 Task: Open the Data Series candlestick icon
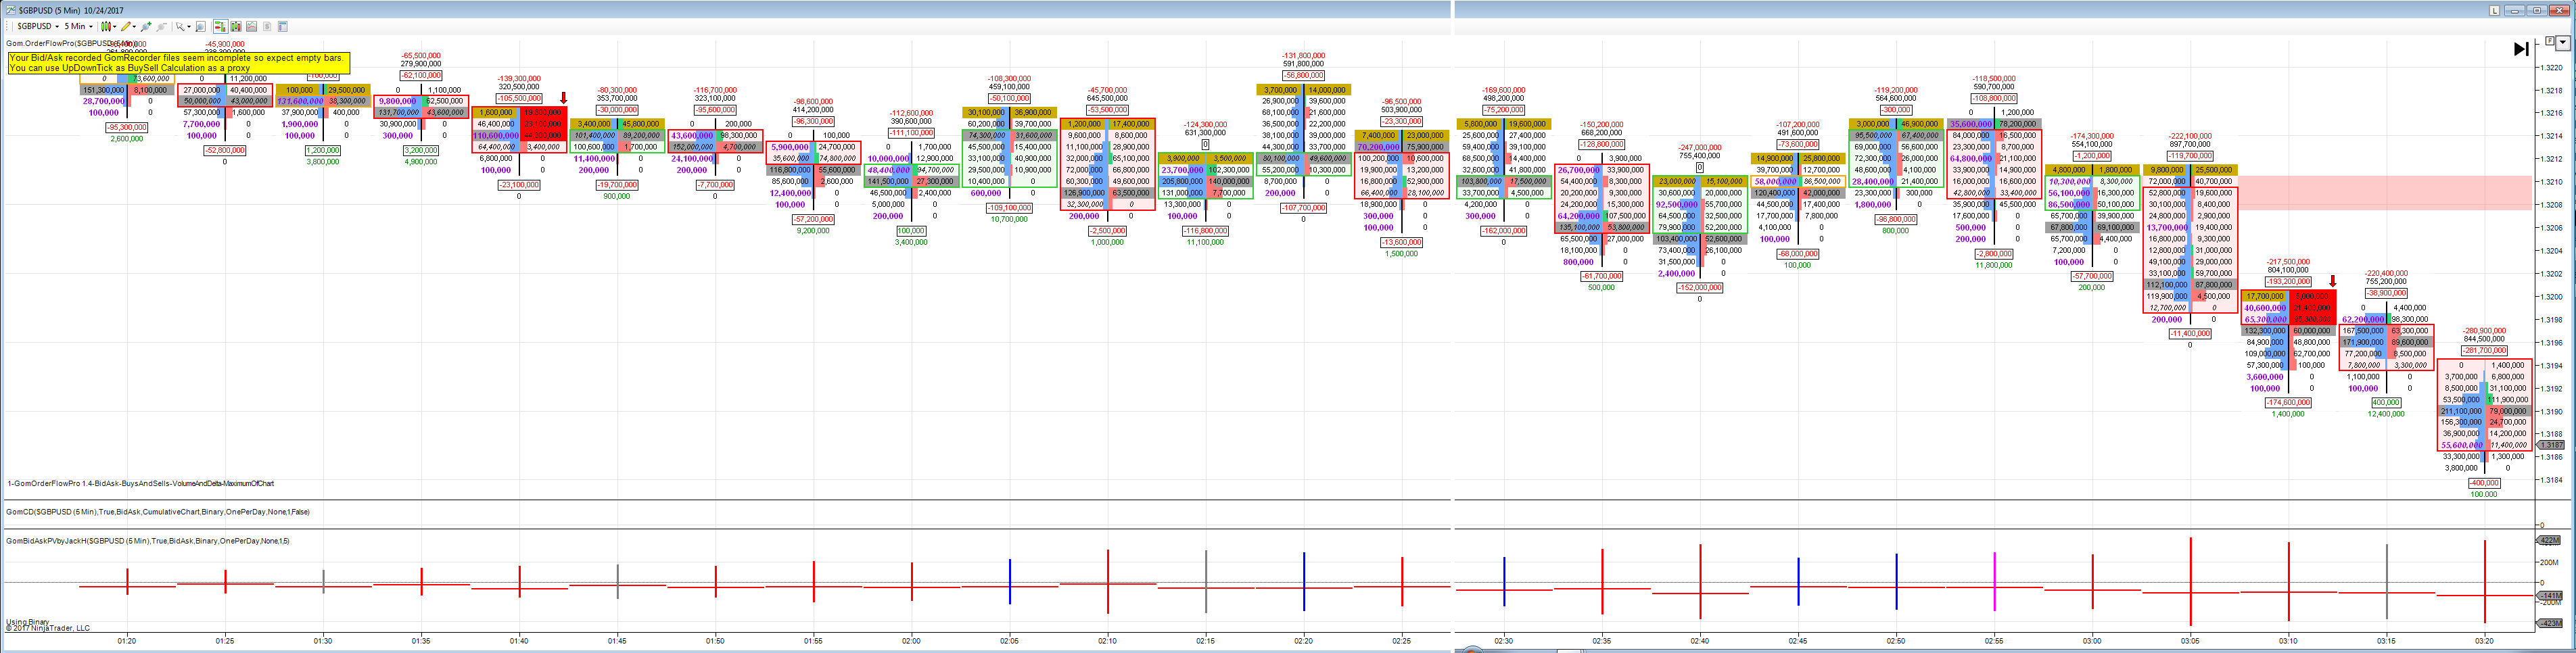point(236,26)
